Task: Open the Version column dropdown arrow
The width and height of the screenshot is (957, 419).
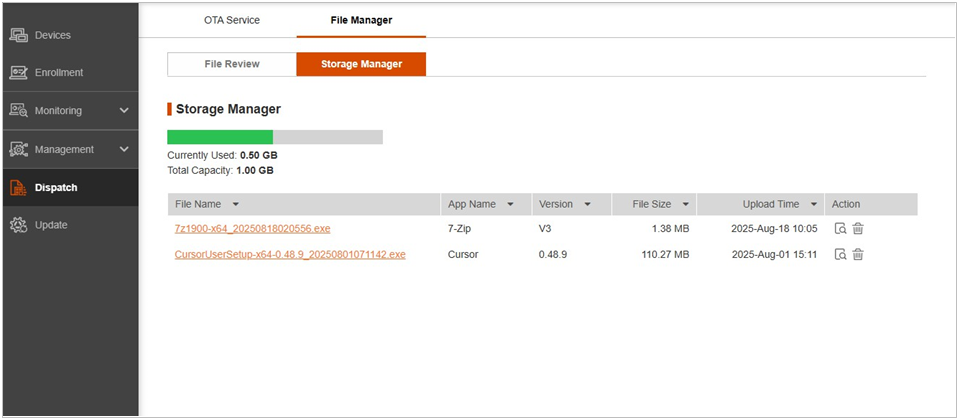Action: pos(587,204)
